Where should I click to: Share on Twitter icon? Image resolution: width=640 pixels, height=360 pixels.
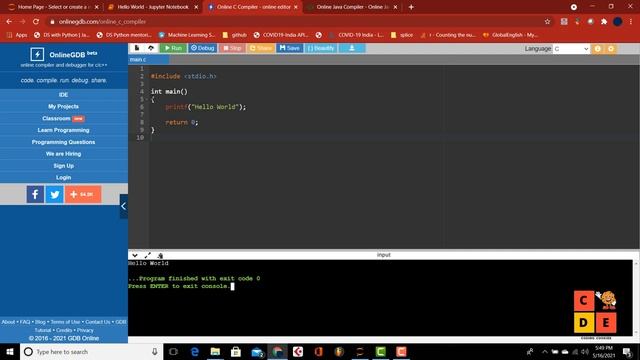[x=55, y=194]
